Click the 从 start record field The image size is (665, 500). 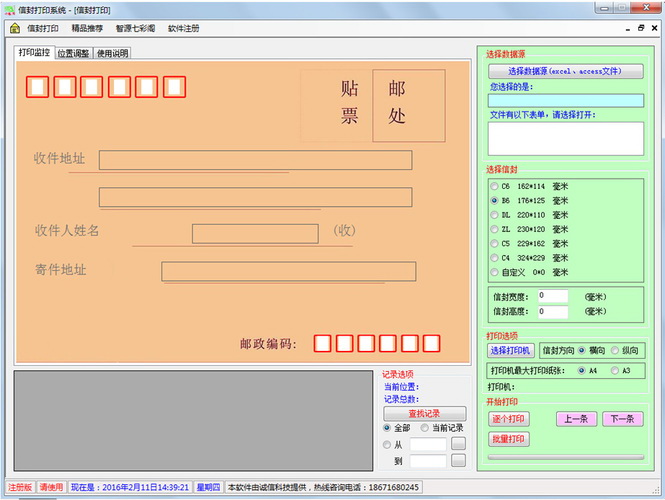tap(428, 444)
